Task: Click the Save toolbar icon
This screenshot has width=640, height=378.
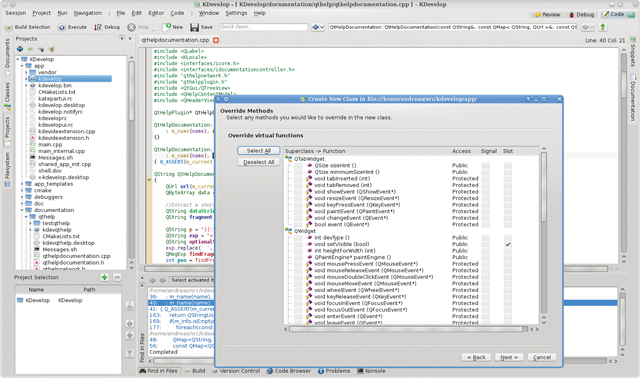Action: pos(194,27)
